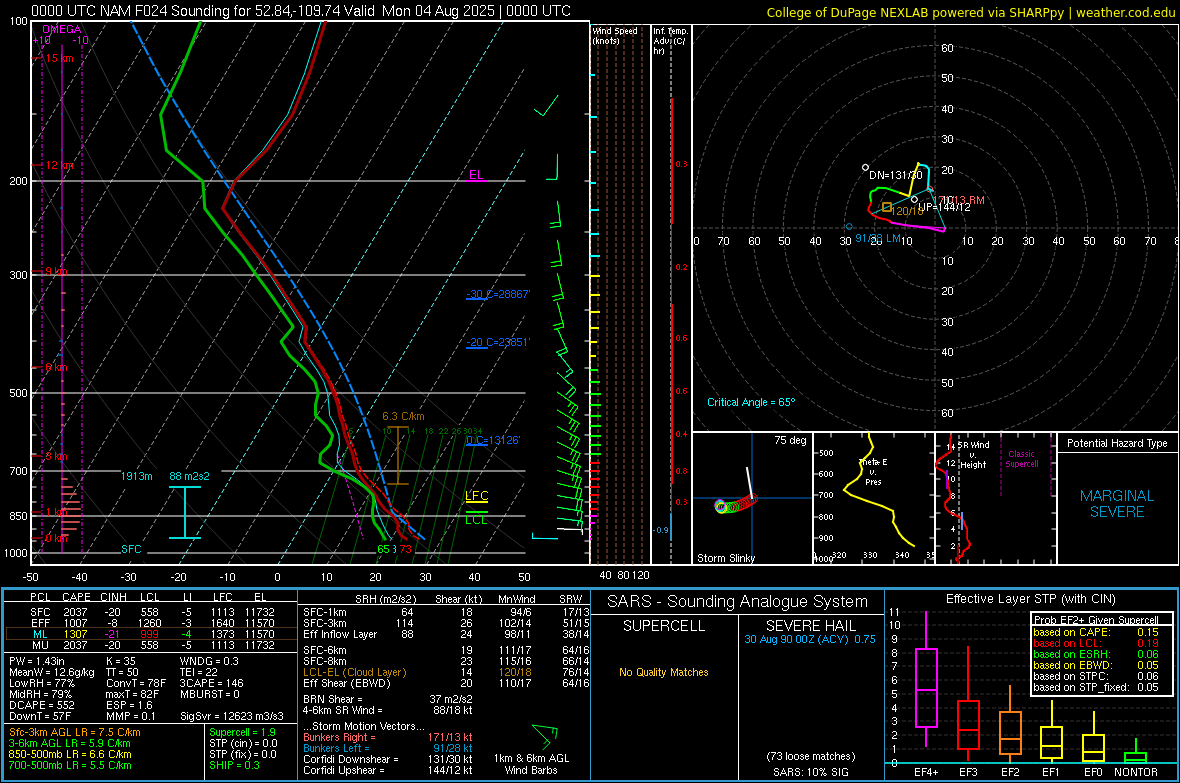Click the 75 deg slinky tilt value
Image resolution: width=1180 pixels, height=783 pixels.
tap(790, 440)
